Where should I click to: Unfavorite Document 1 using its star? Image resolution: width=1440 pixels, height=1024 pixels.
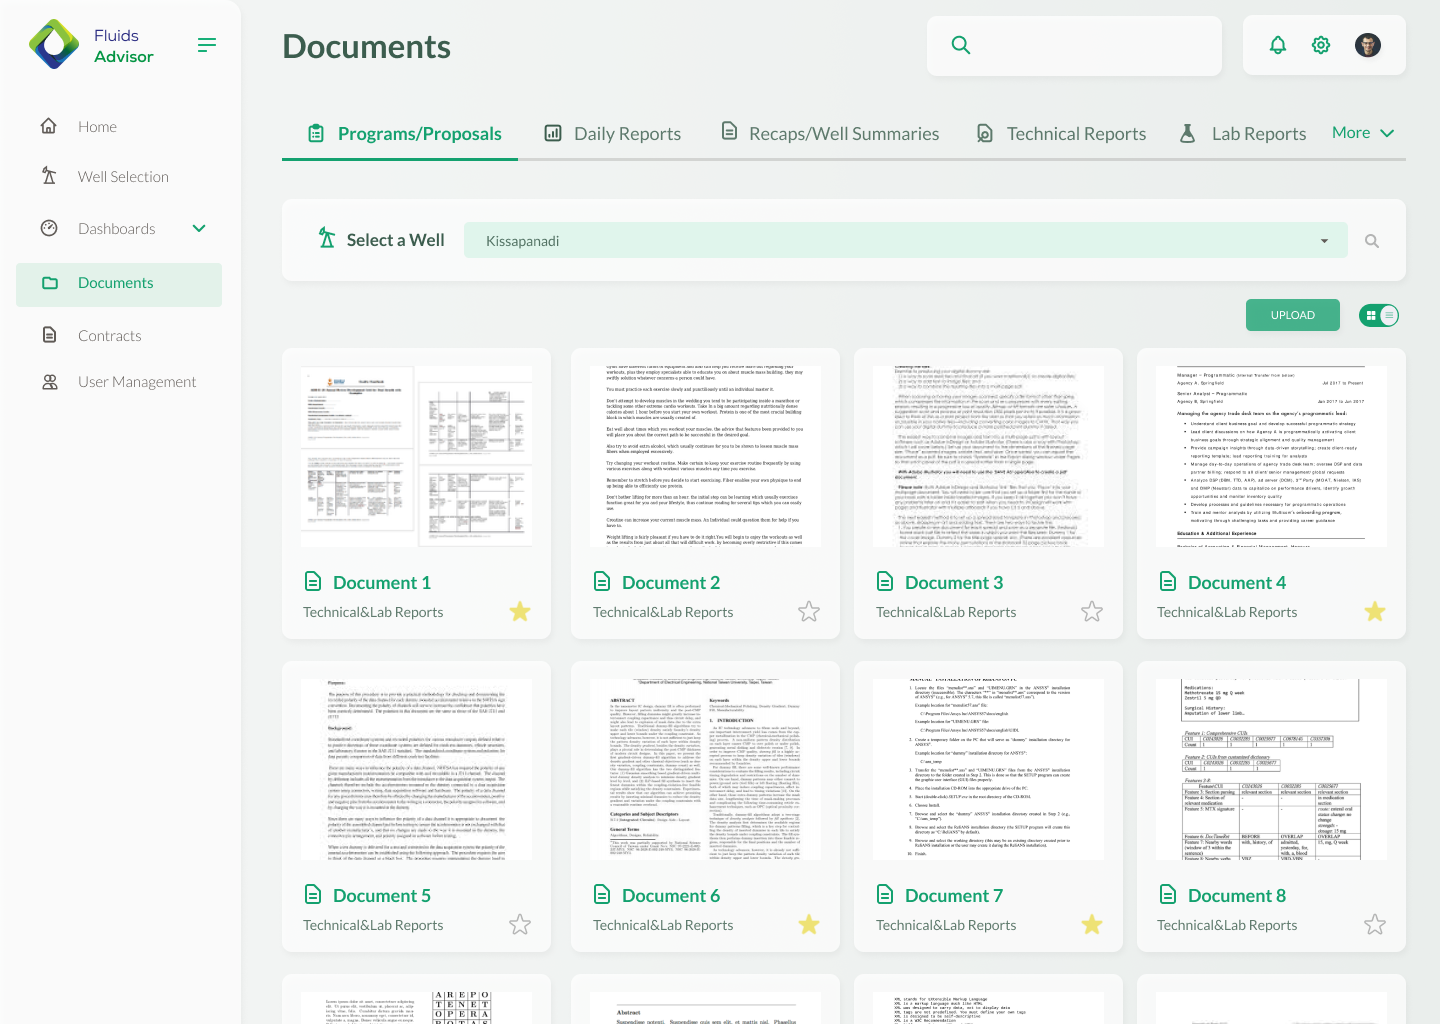tap(520, 611)
